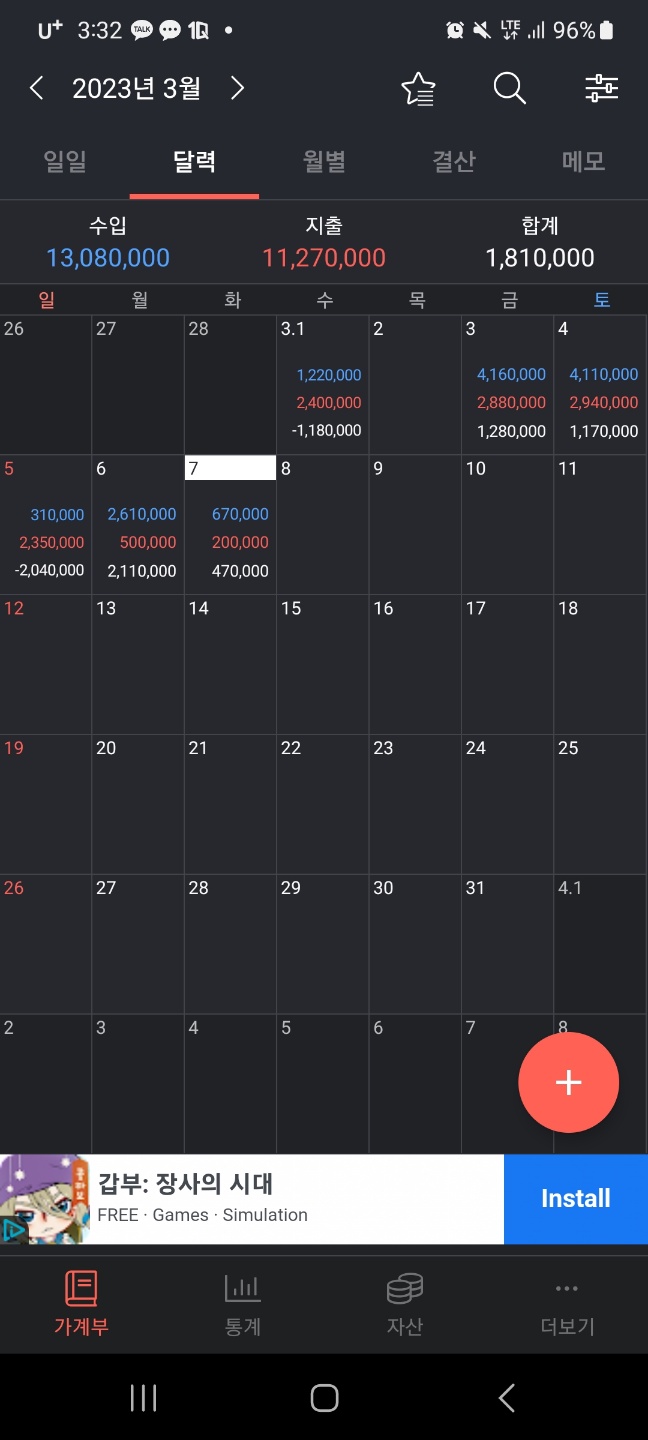Tap the Android home navigation button
648x1440 pixels.
pyautogui.click(x=324, y=1397)
